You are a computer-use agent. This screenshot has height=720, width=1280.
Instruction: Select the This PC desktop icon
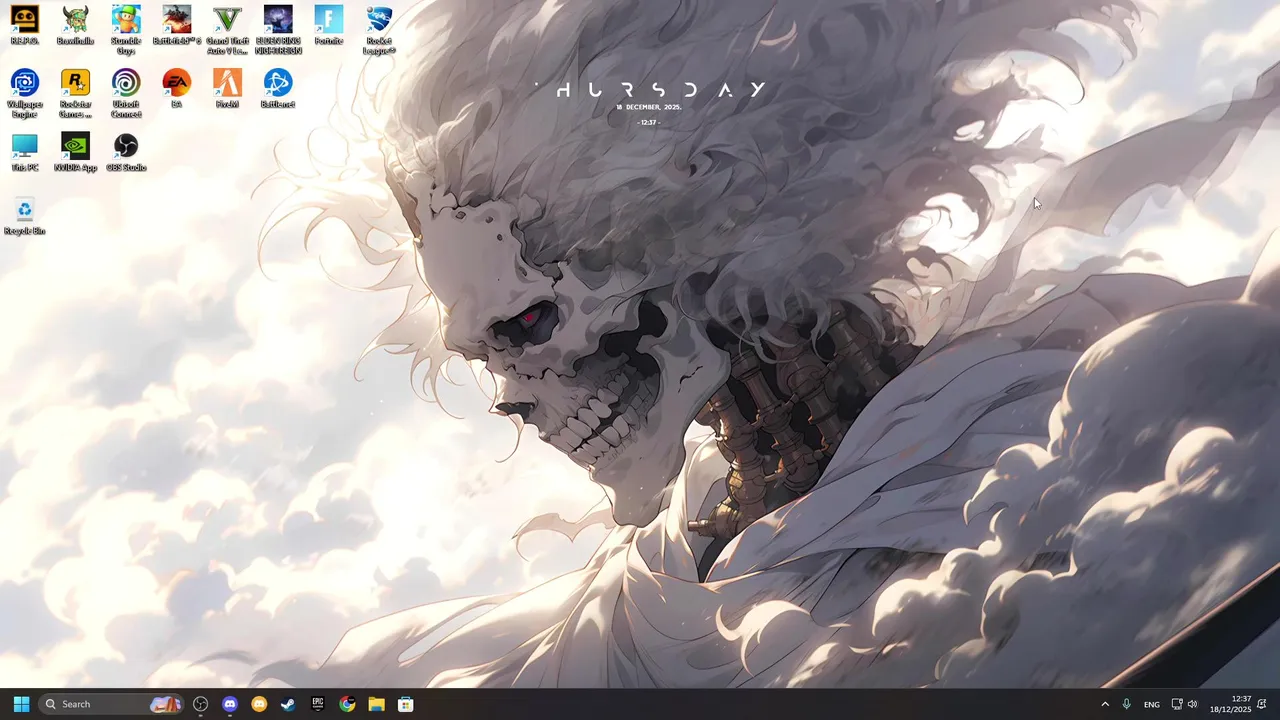[x=25, y=152]
